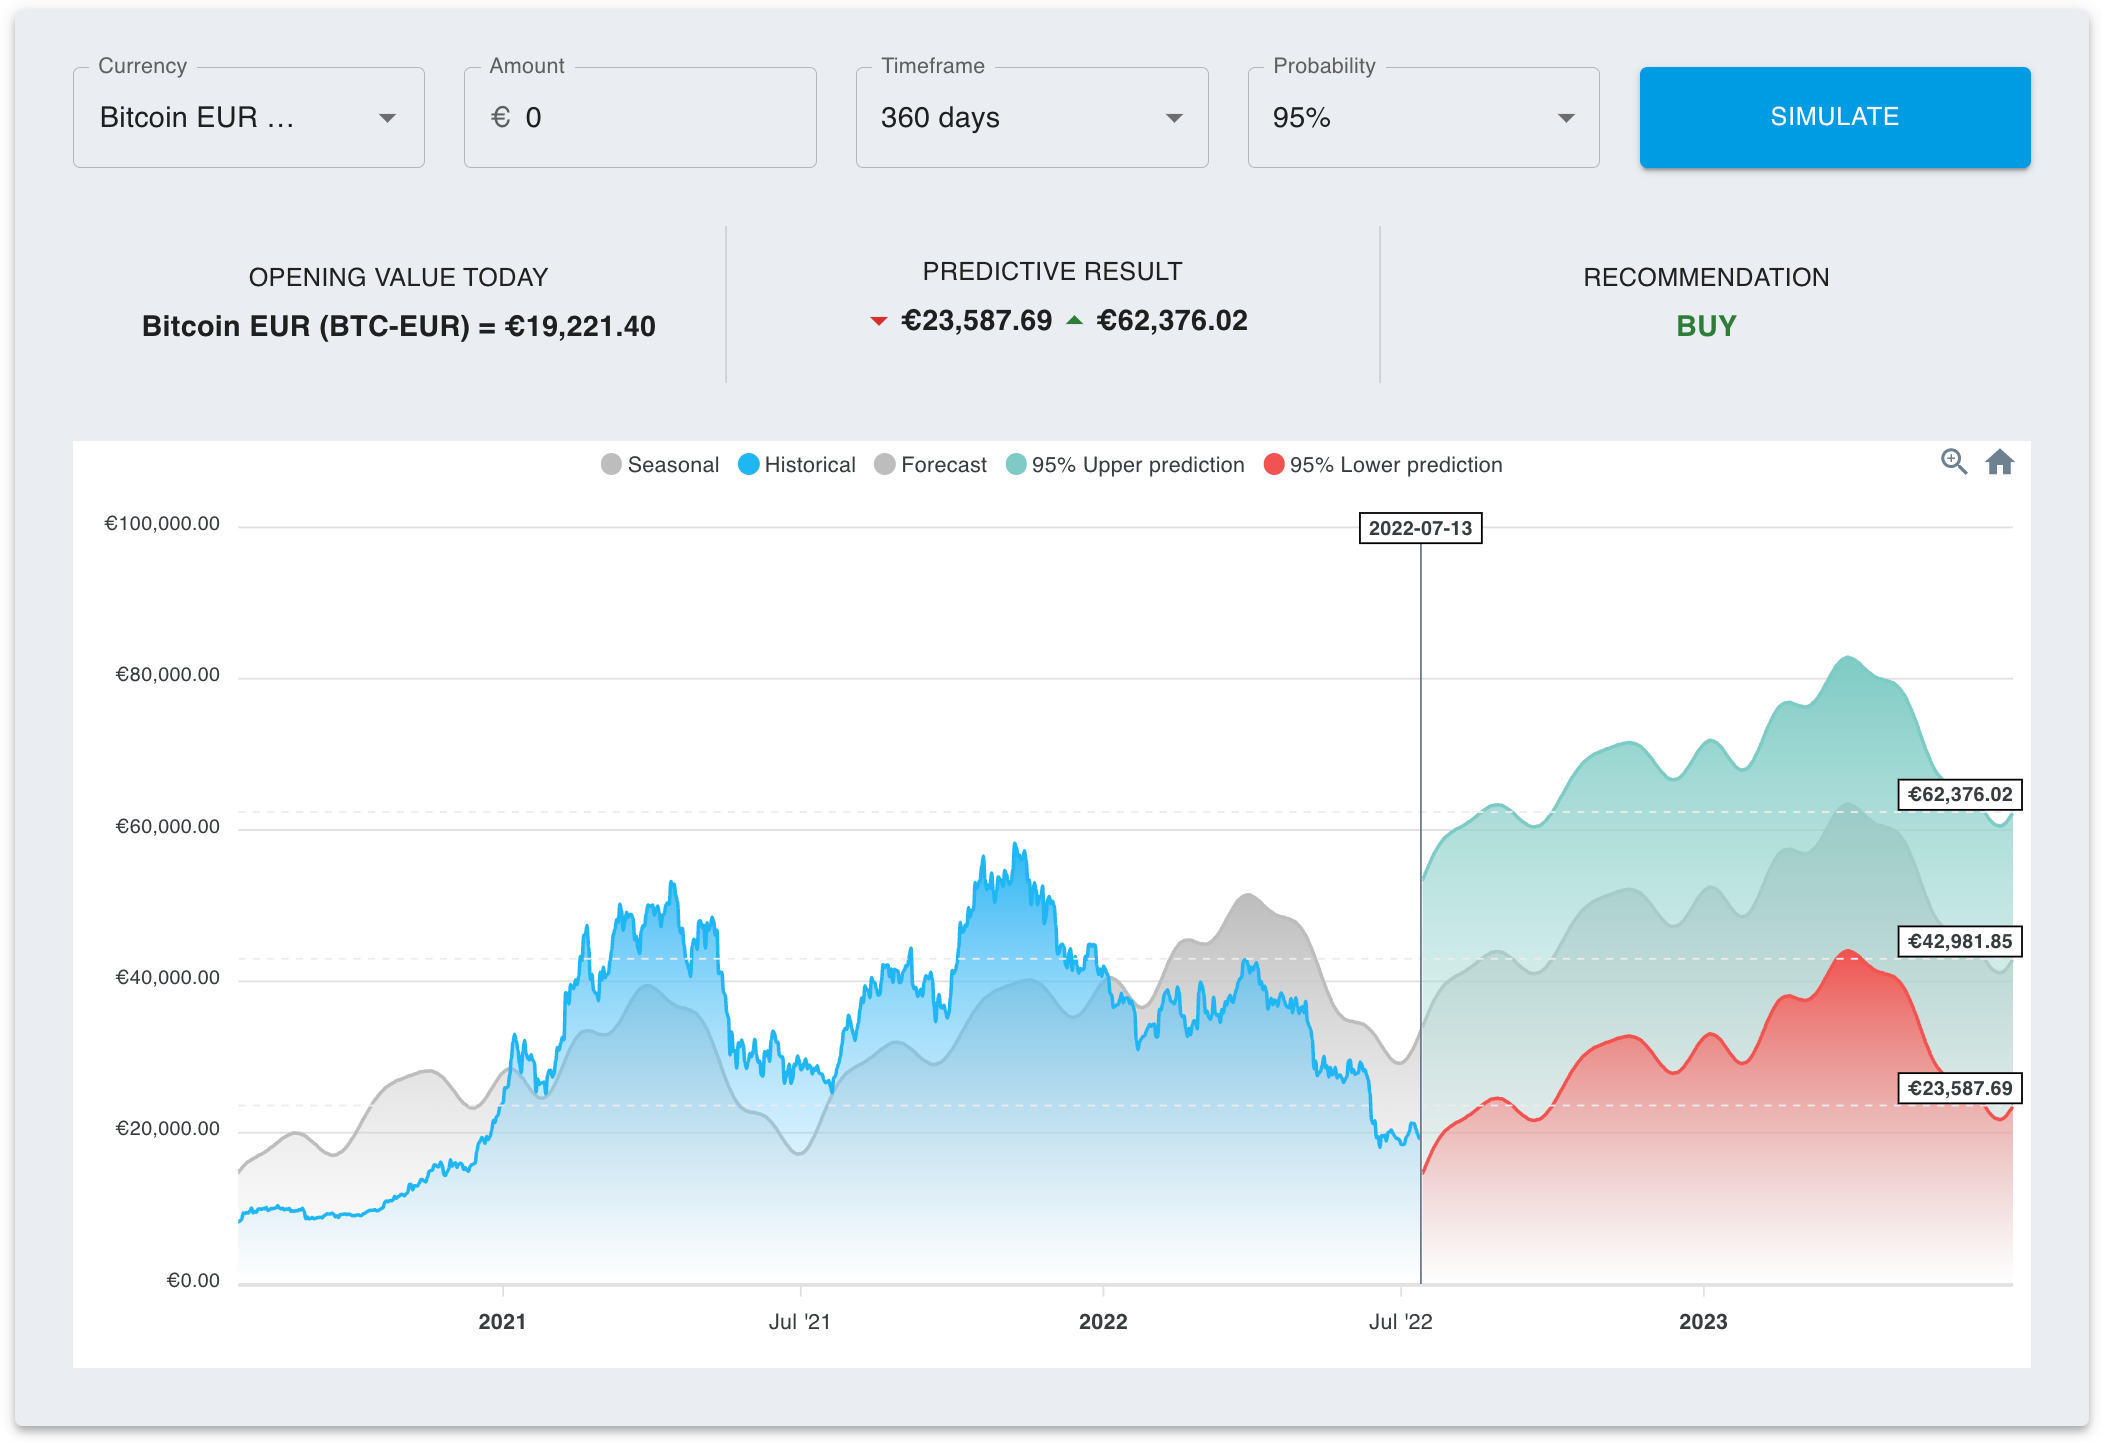Click the PREDICTIVE RESULT heading
This screenshot has height=1442, width=2102.
coord(1052,271)
